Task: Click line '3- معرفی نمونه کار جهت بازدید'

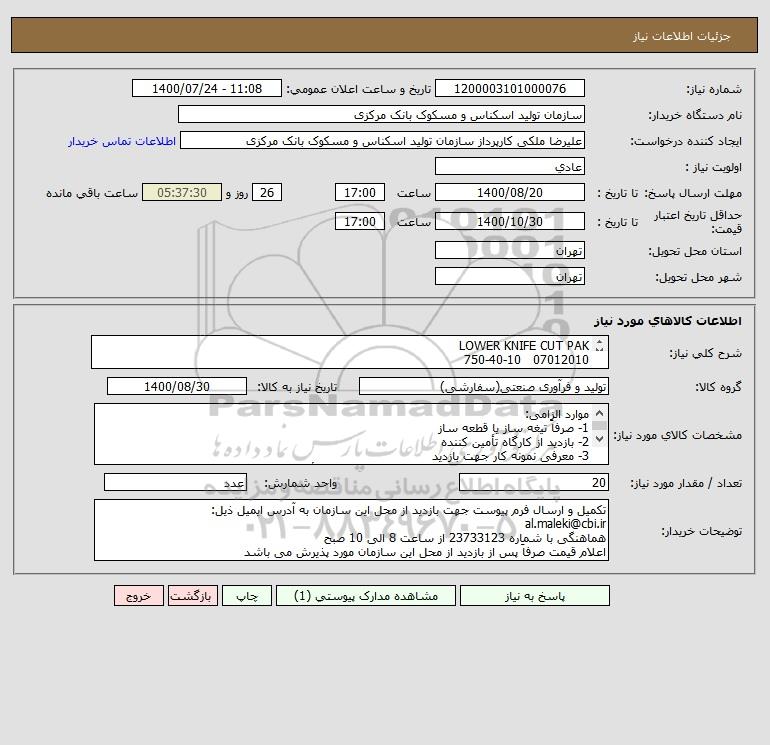Action: pos(510,456)
